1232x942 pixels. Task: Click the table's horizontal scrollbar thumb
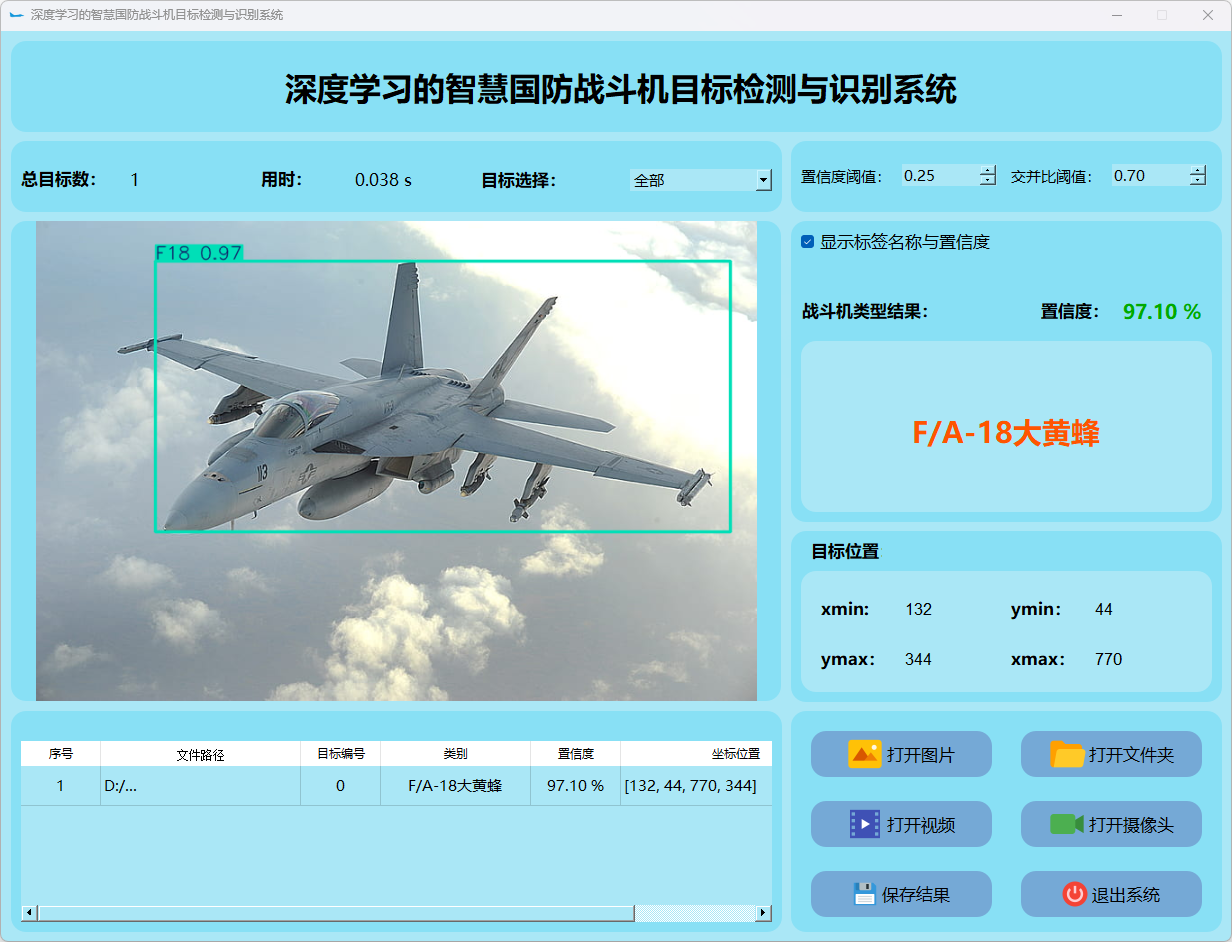click(x=336, y=913)
